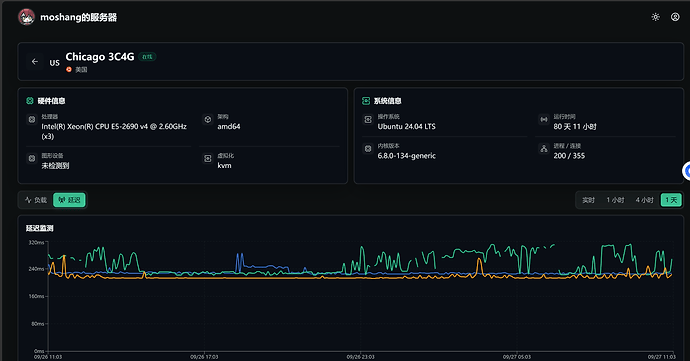Click the 未检测到 graphics value
690x361 pixels.
point(55,166)
